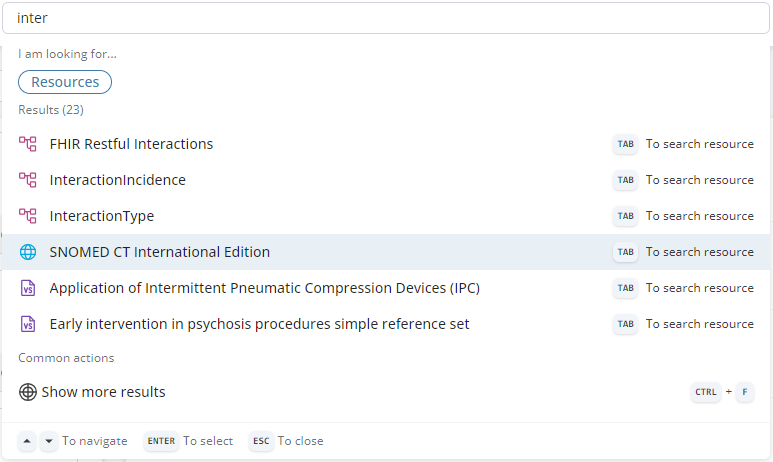Toggle the Resources filter chip
This screenshot has width=773, height=462.
click(65, 82)
